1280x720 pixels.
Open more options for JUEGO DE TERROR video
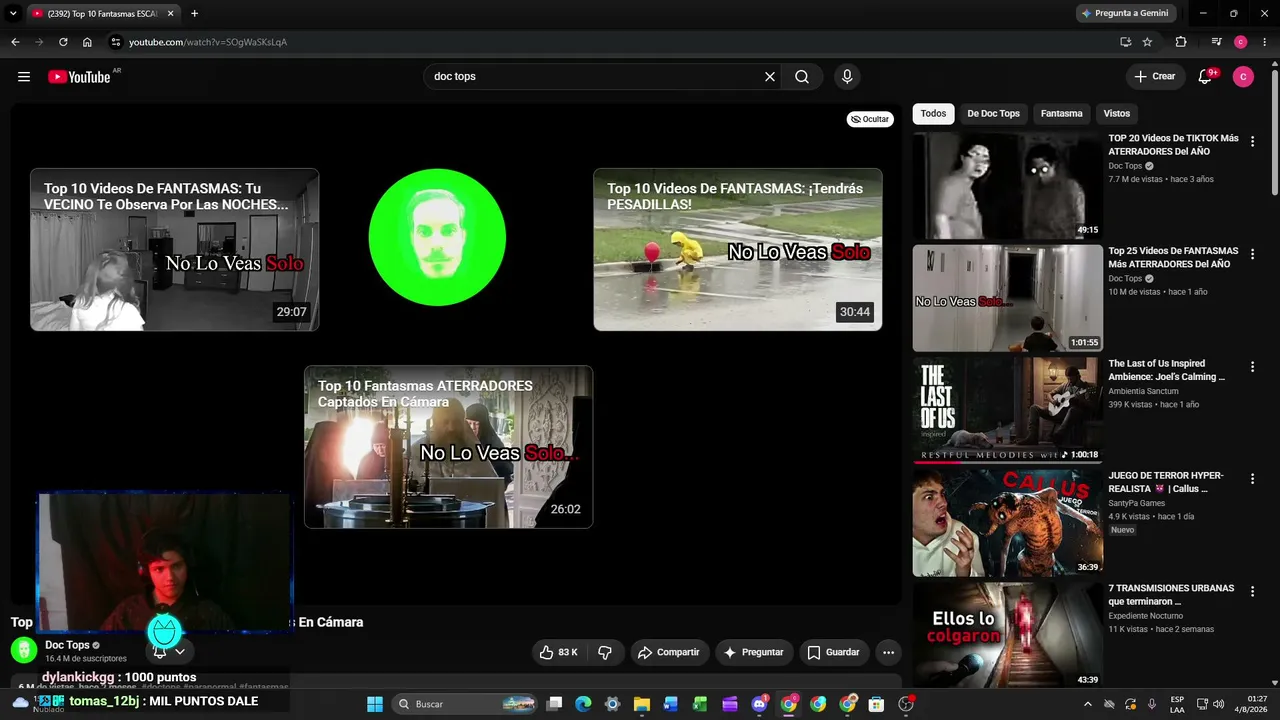[1252, 479]
